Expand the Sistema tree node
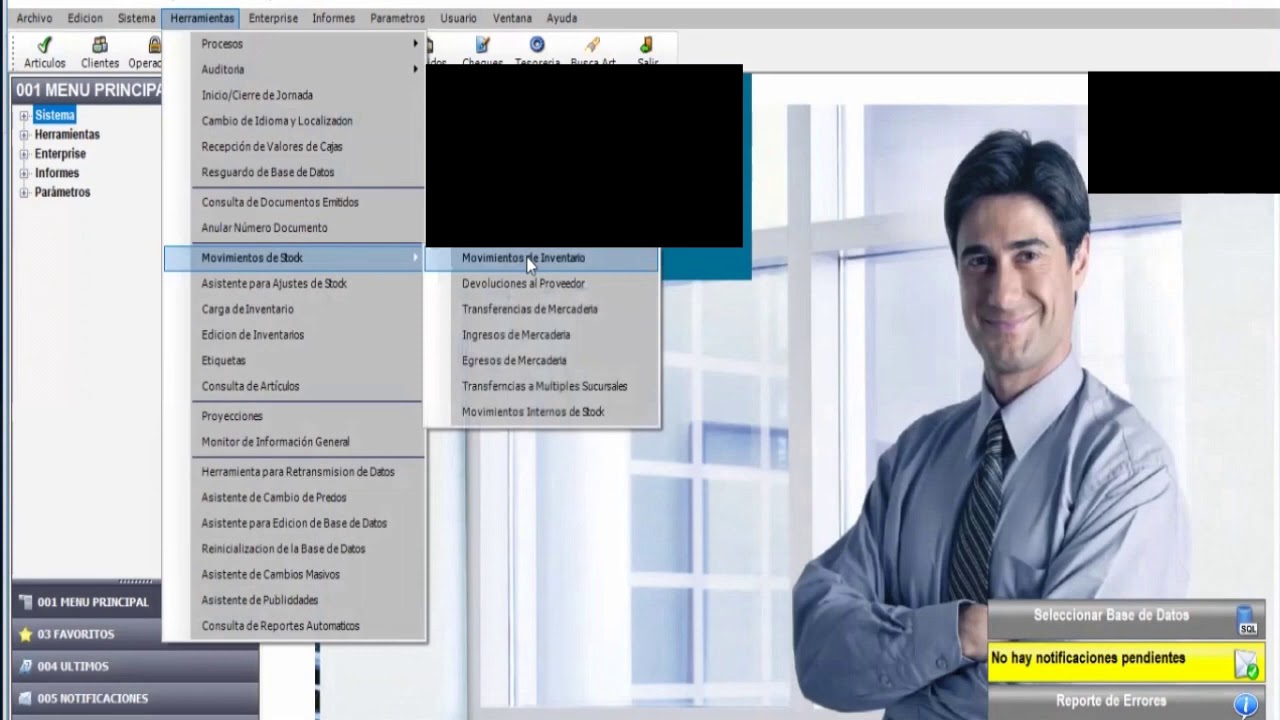Screen dimensions: 1280x720 24,116
